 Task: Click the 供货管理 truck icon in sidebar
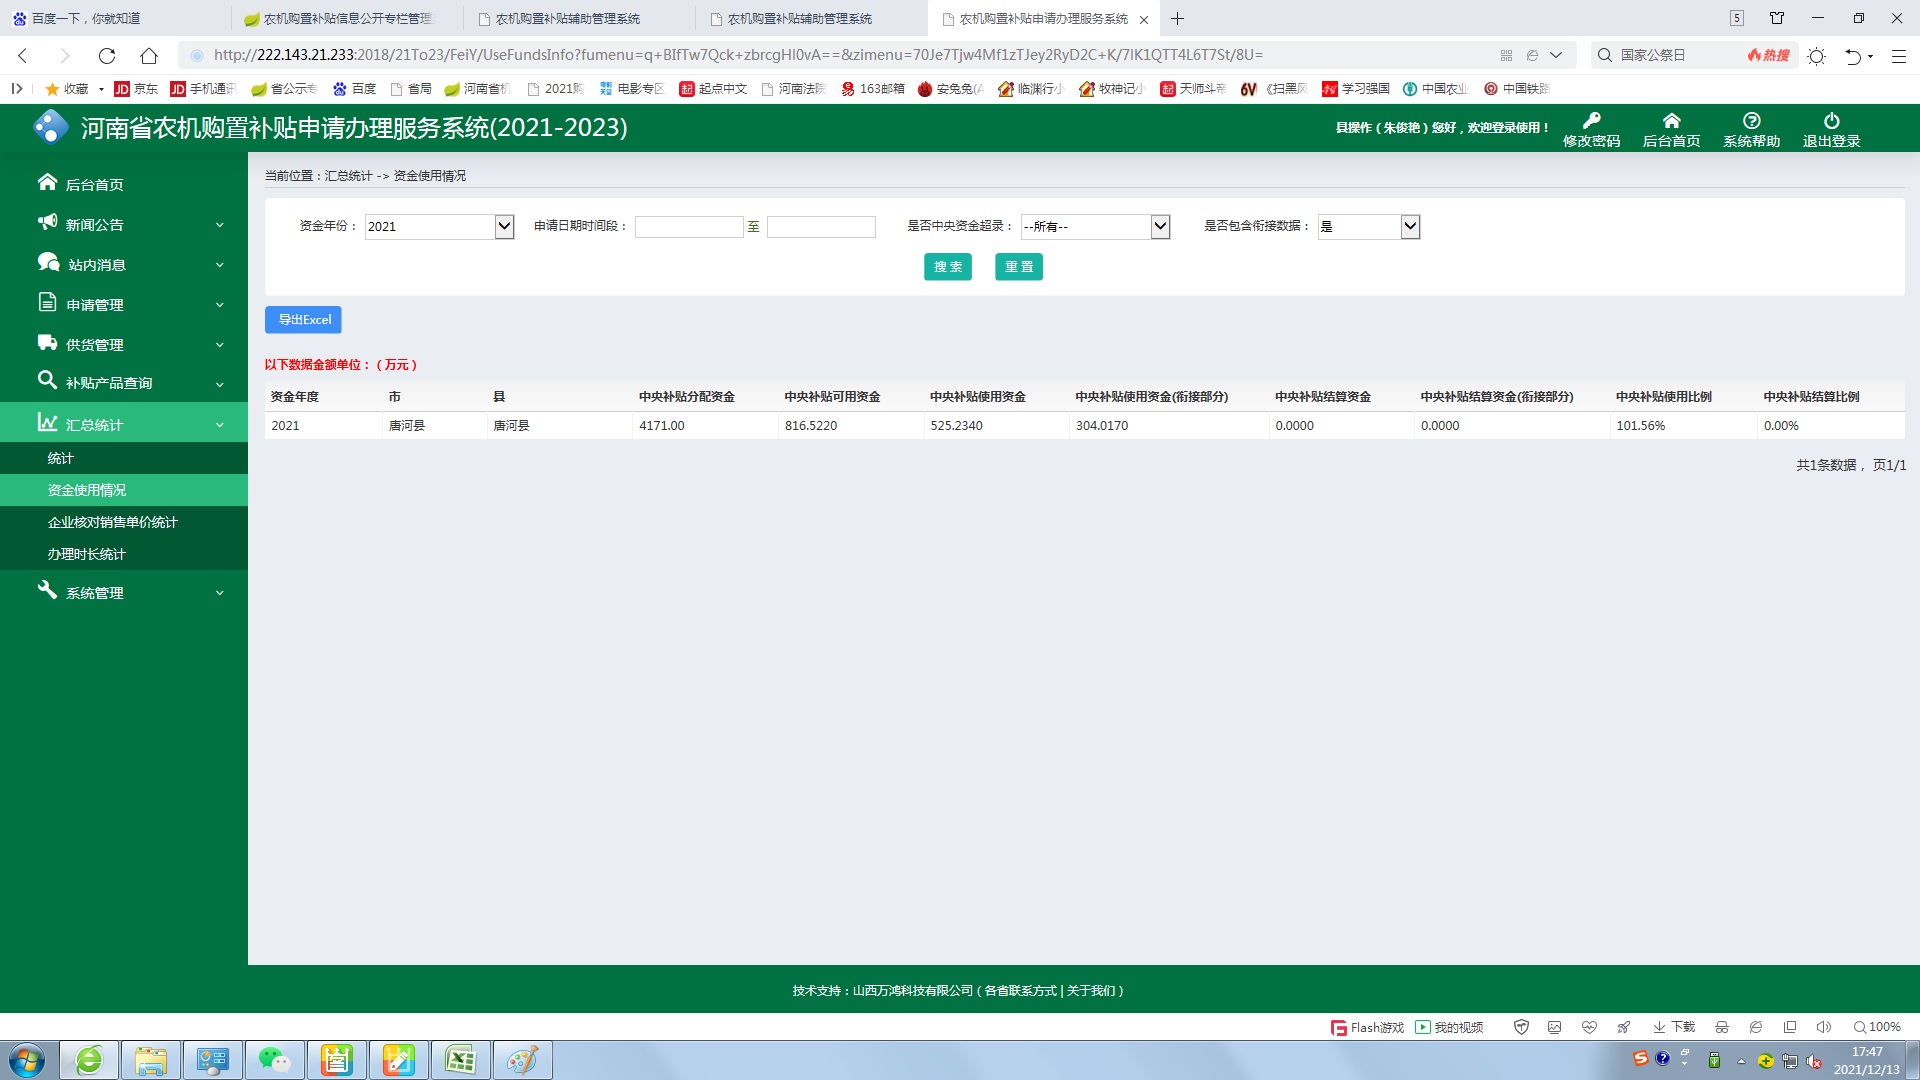(x=47, y=343)
